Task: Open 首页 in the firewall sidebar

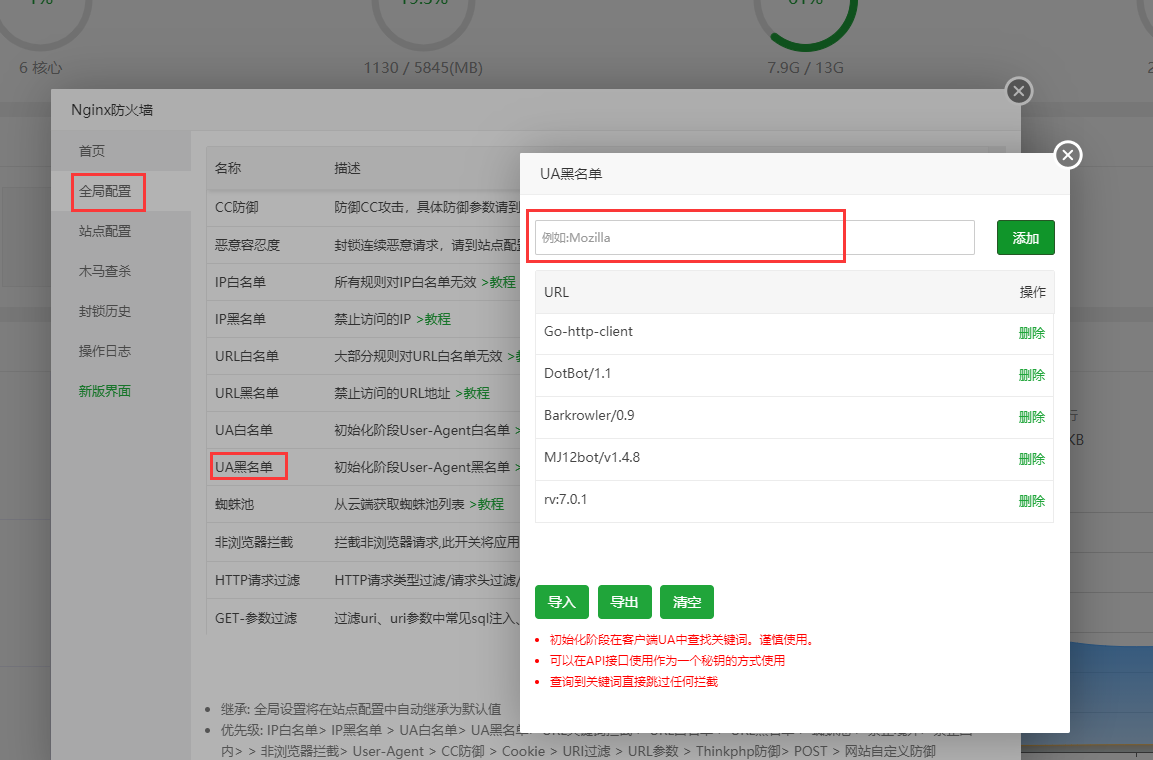Action: pos(92,151)
